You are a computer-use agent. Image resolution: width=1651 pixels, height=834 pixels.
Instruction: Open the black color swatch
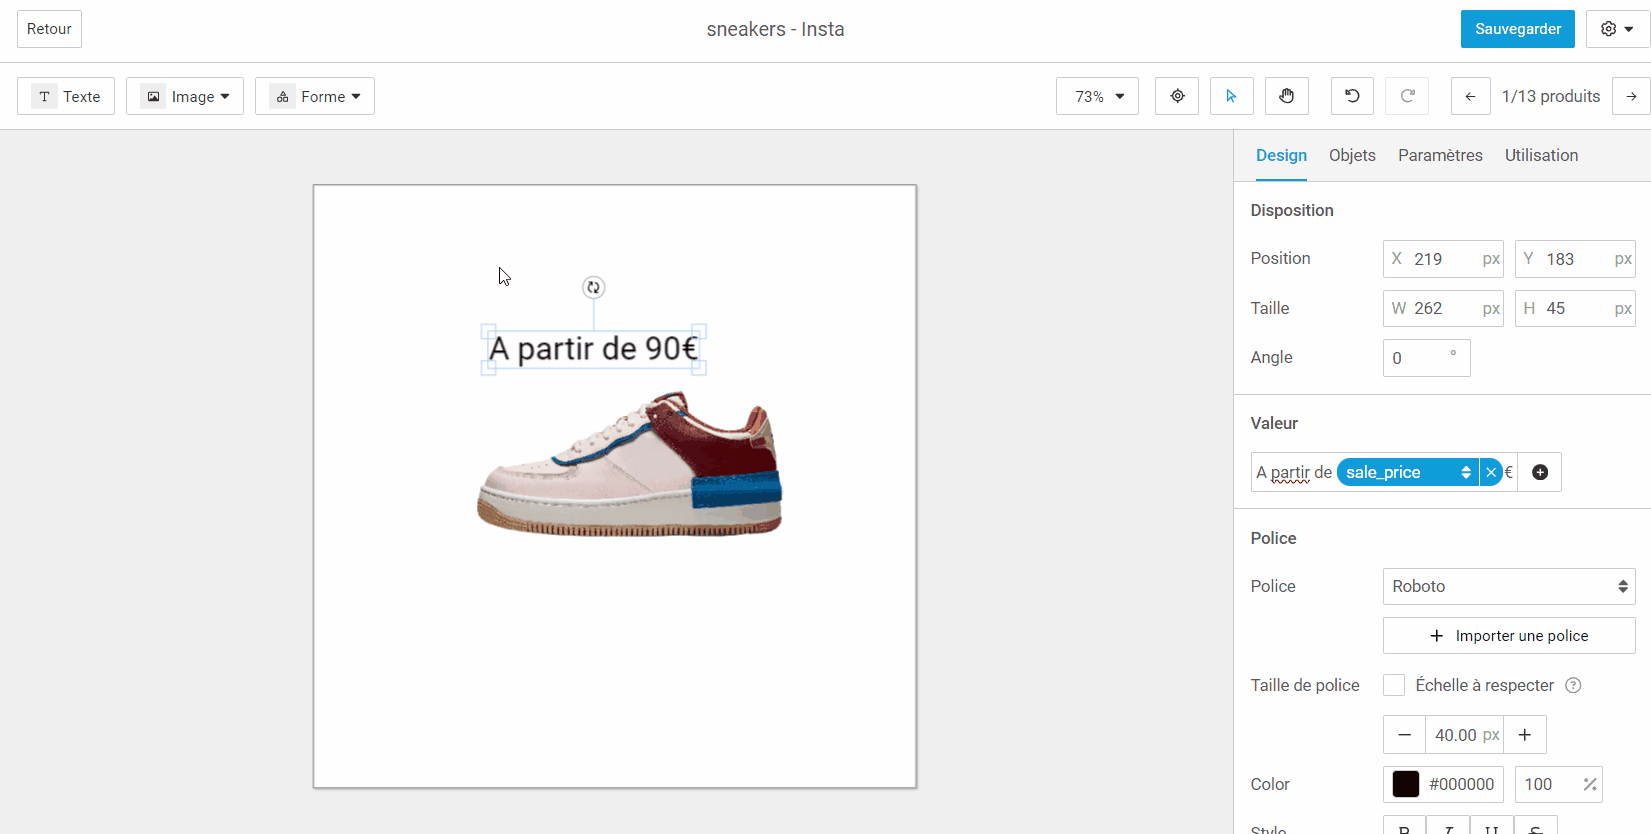pos(1405,784)
